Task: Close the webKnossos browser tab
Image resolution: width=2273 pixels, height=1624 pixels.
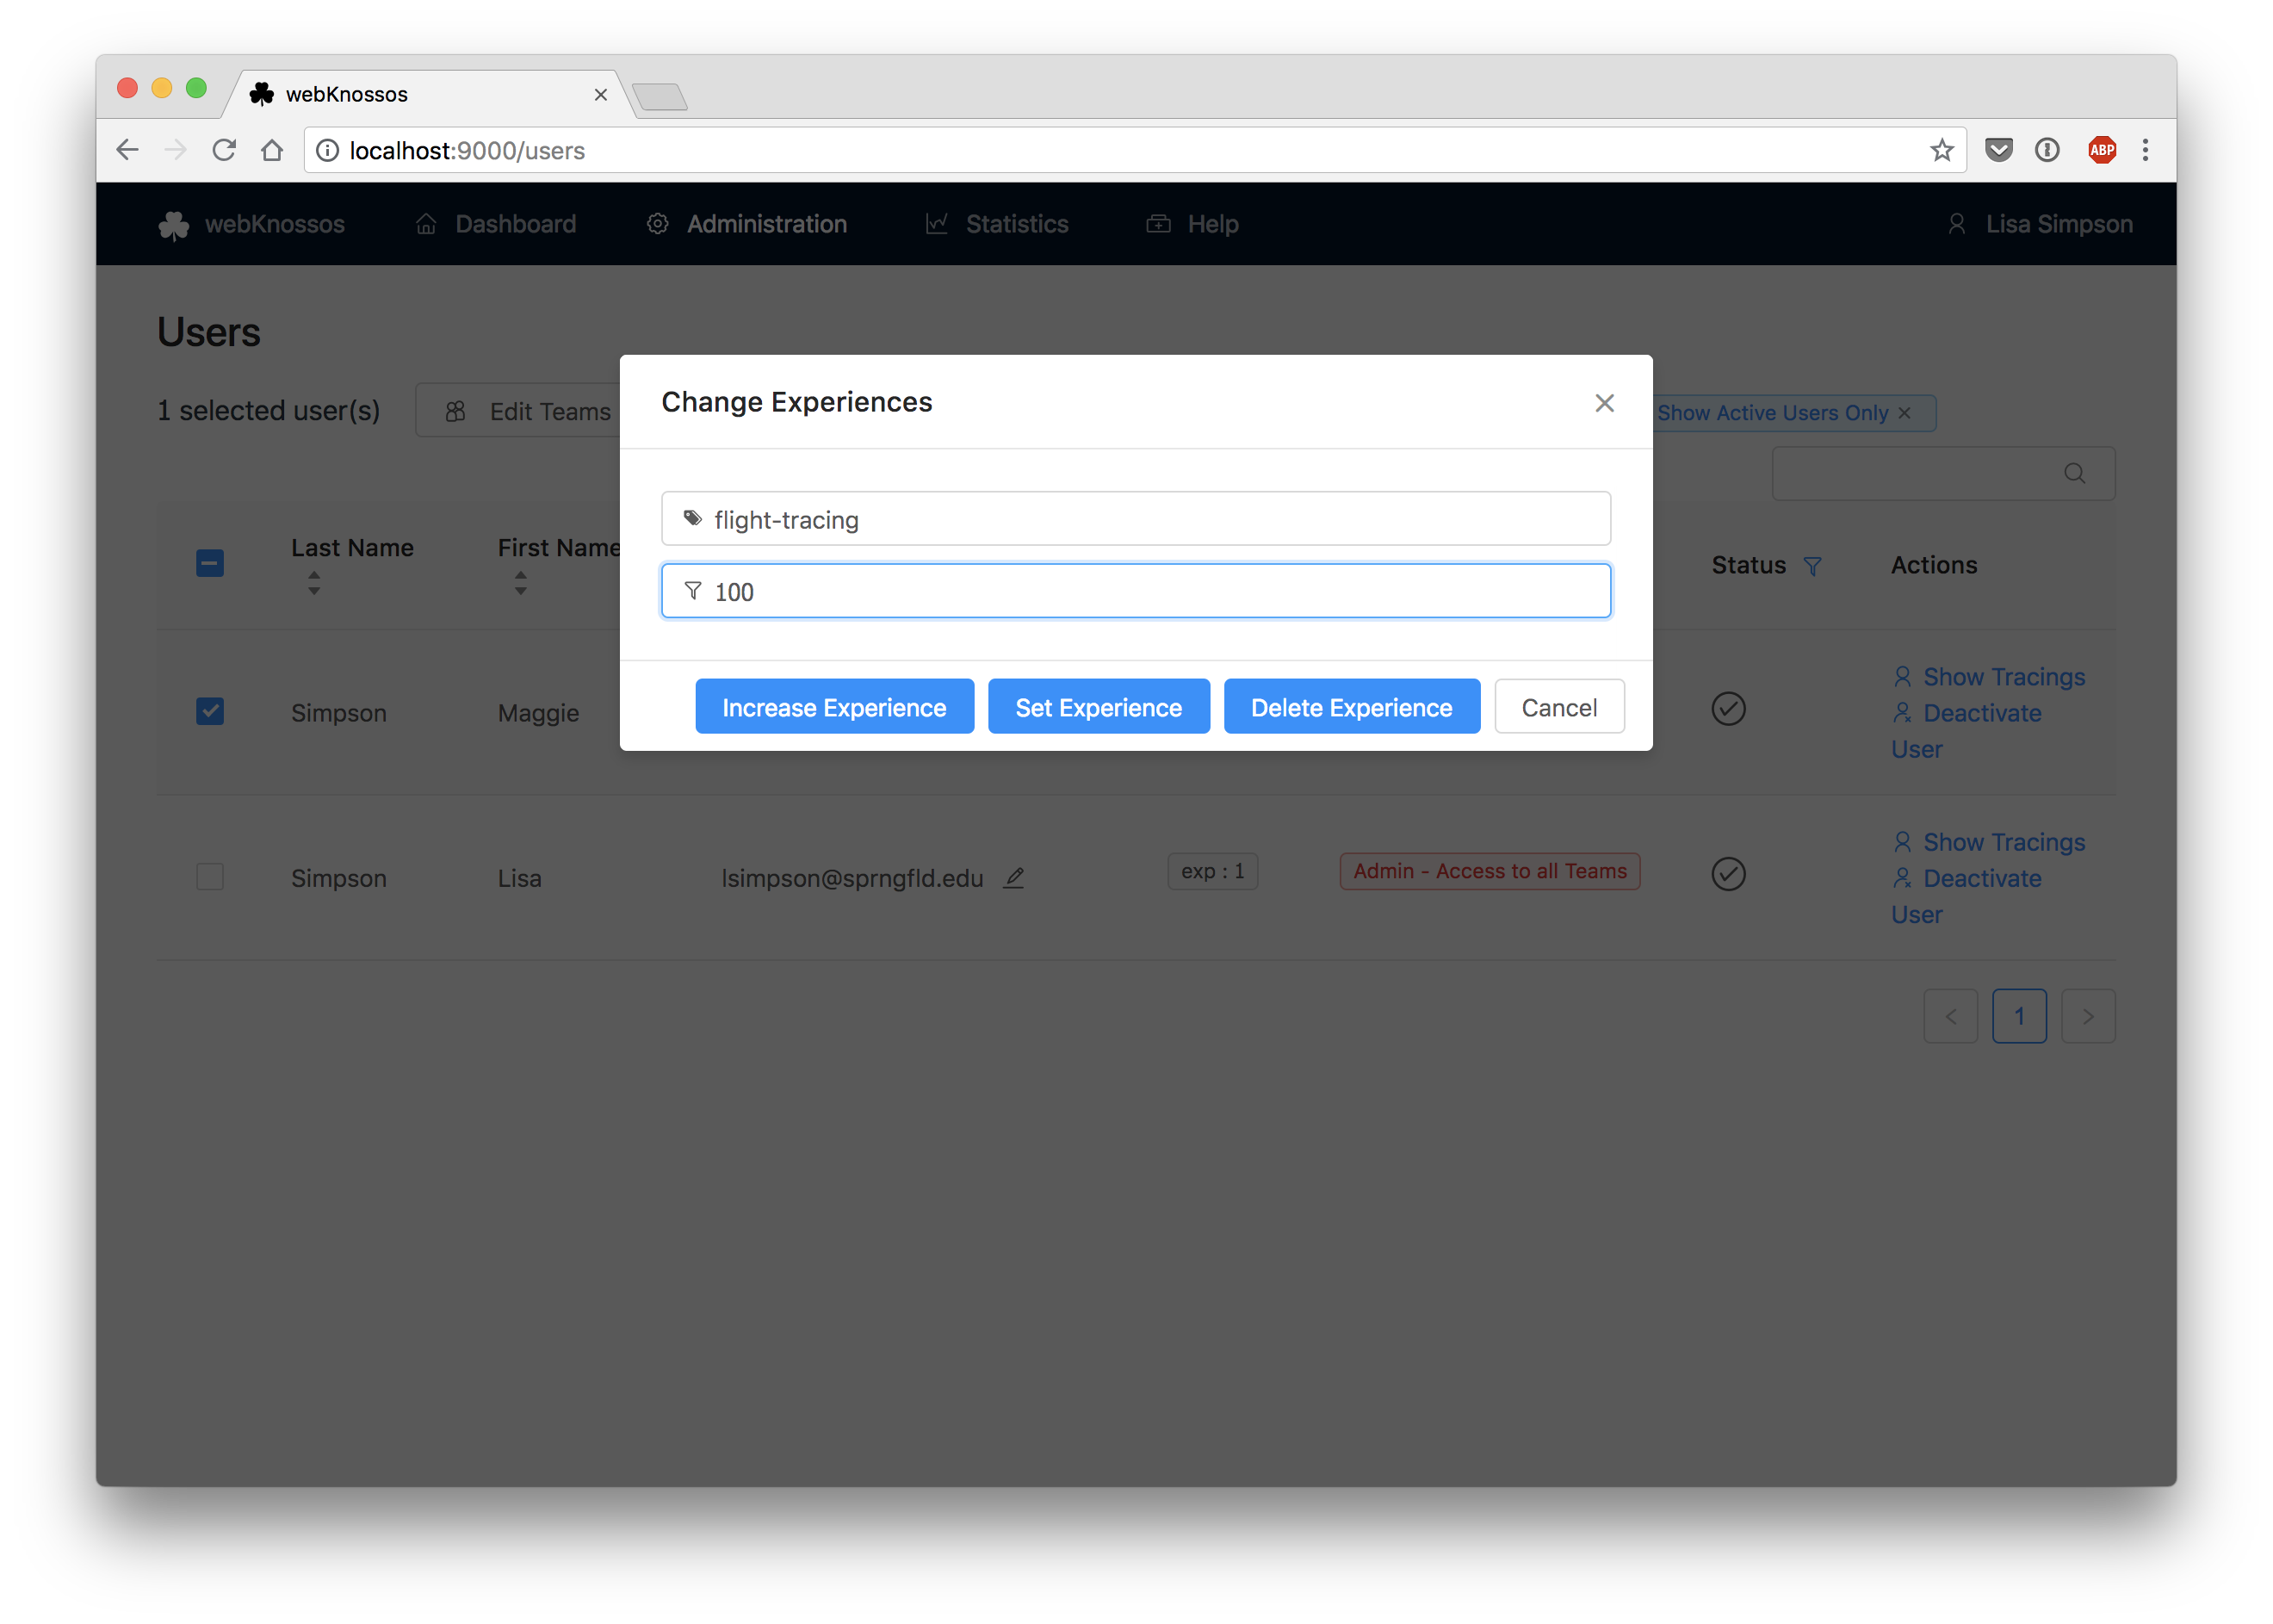Action: click(600, 95)
